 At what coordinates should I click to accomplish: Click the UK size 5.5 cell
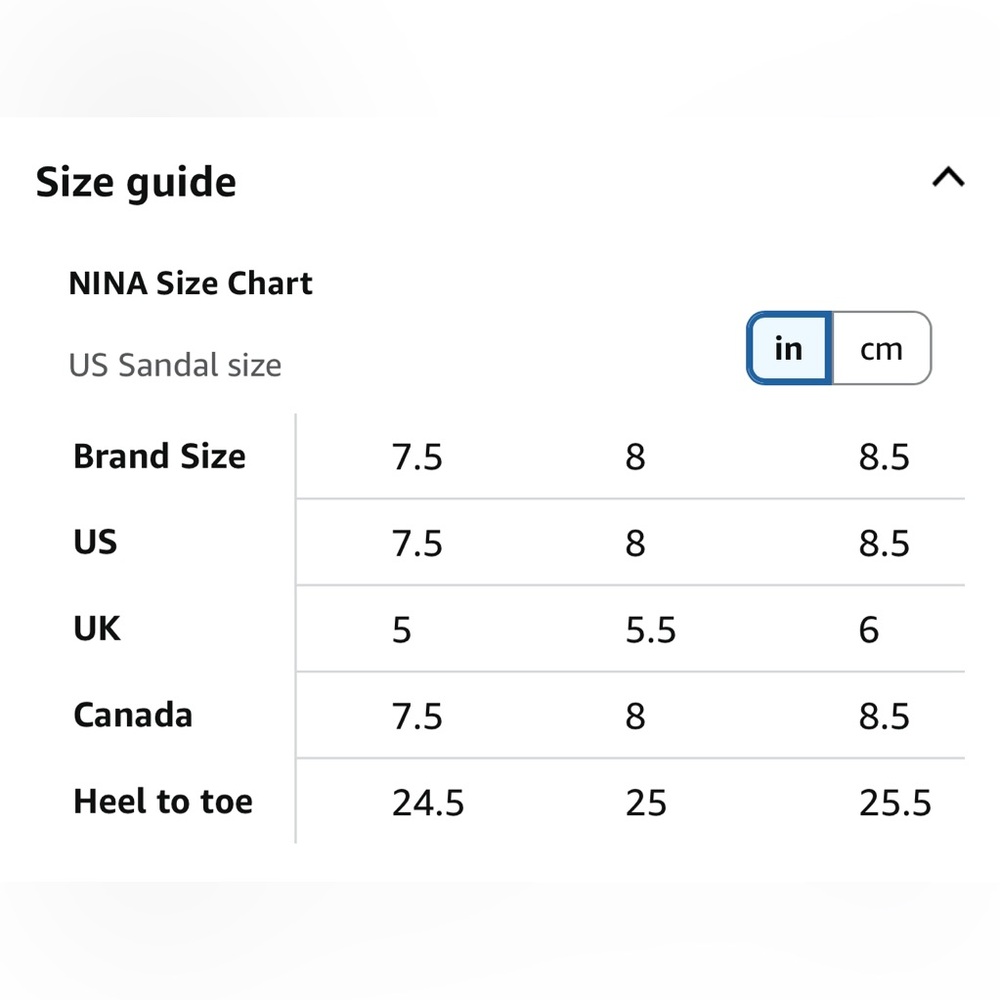pyautogui.click(x=651, y=630)
